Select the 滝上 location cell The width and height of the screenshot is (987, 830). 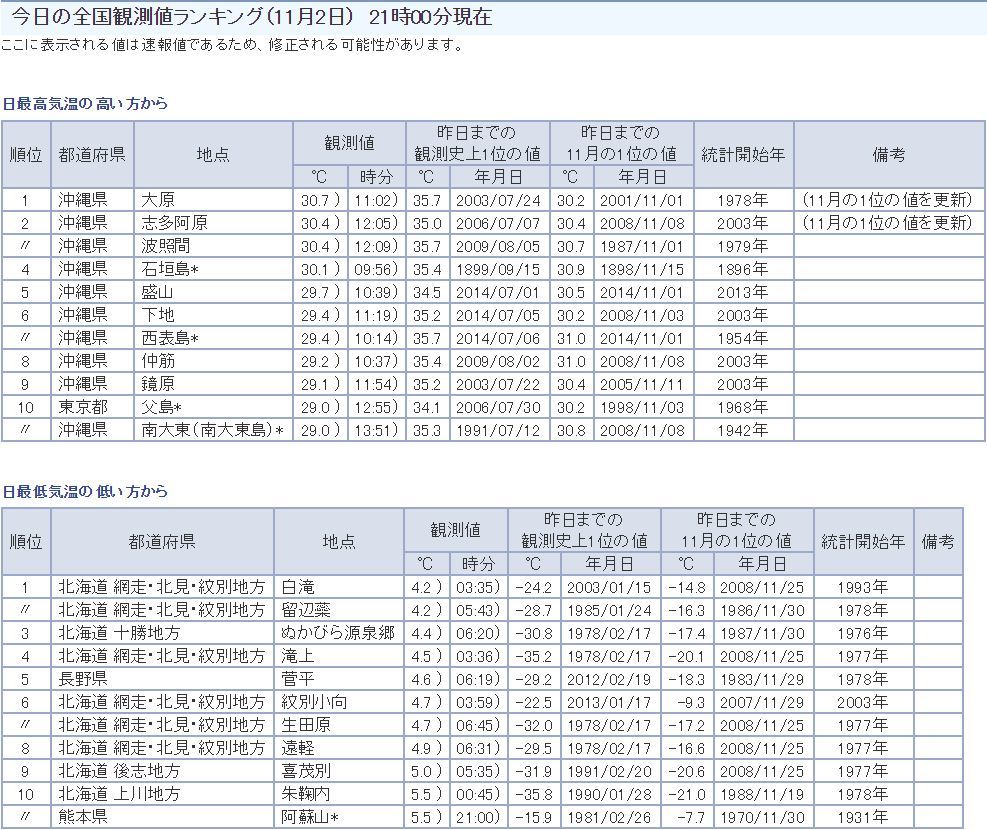[339, 656]
